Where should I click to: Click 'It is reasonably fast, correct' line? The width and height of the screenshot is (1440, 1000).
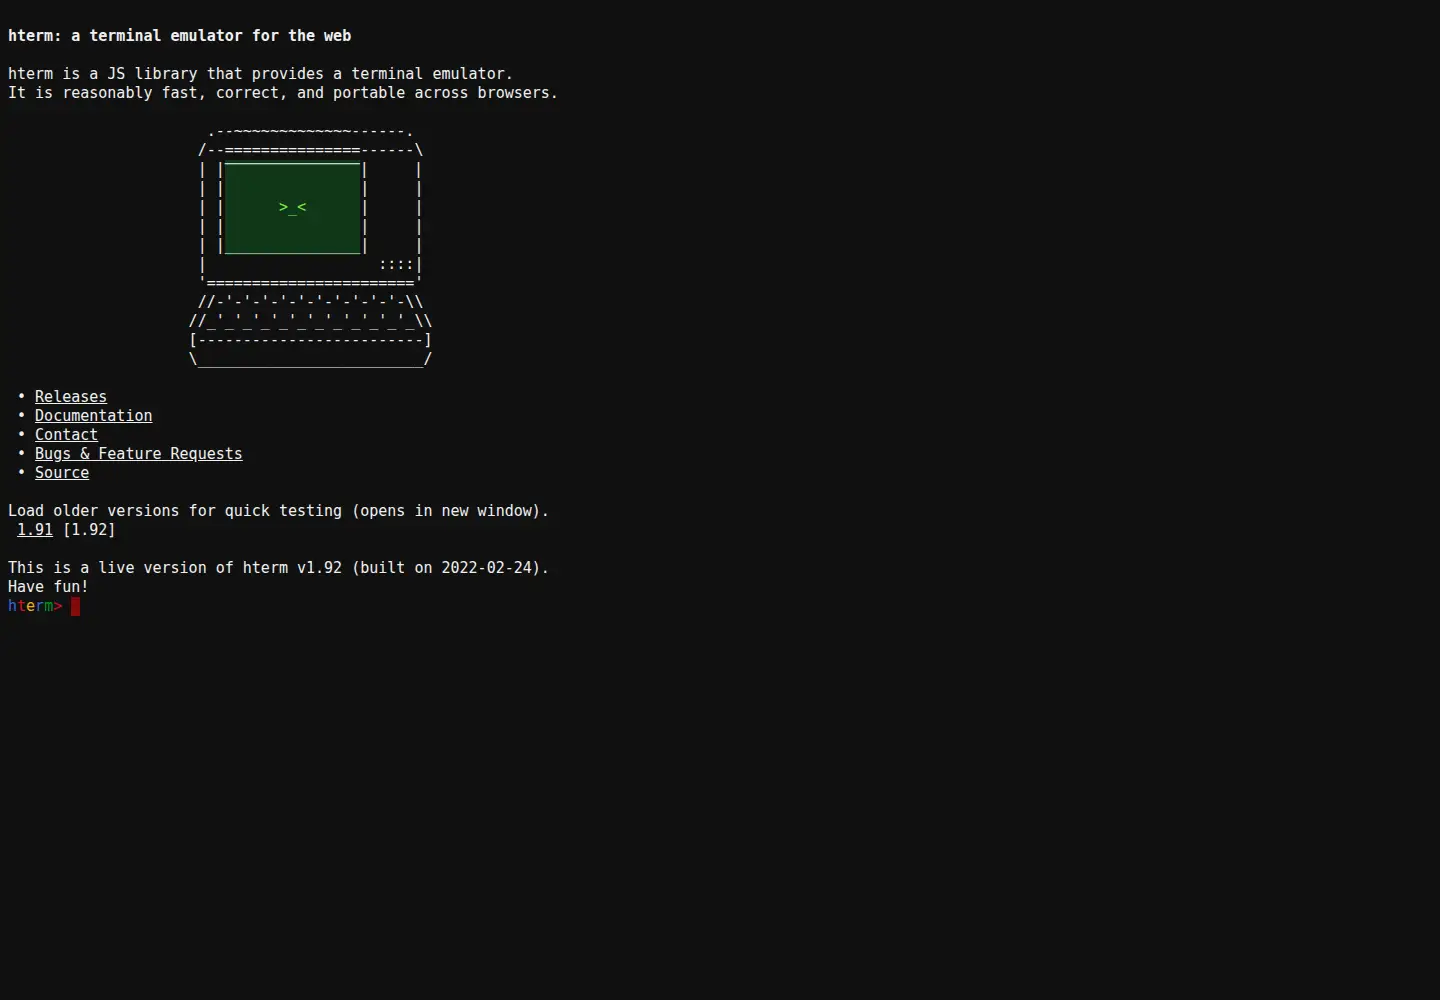point(283,93)
